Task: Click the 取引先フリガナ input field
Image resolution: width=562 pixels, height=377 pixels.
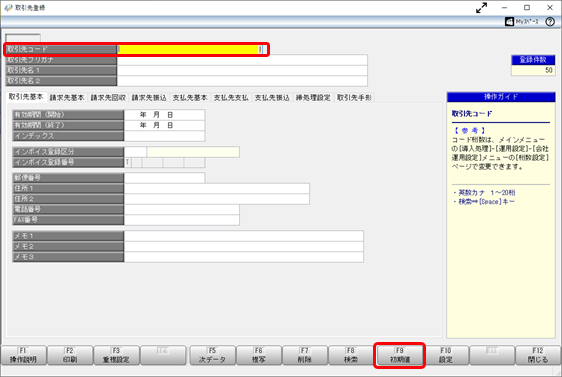Action: 242,60
